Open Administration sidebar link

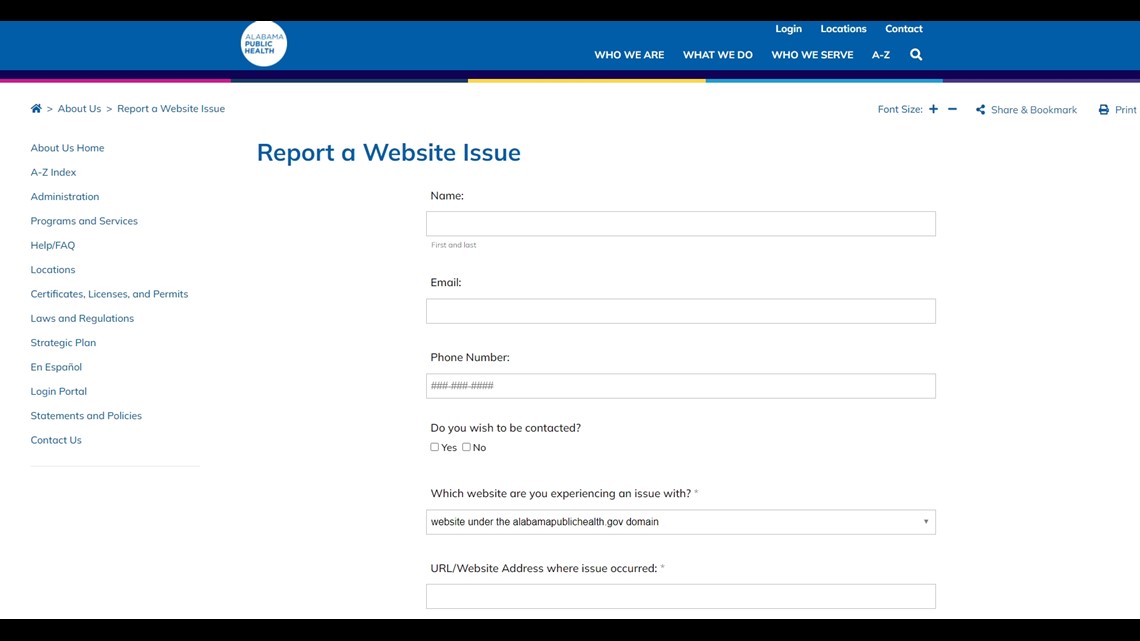[65, 196]
